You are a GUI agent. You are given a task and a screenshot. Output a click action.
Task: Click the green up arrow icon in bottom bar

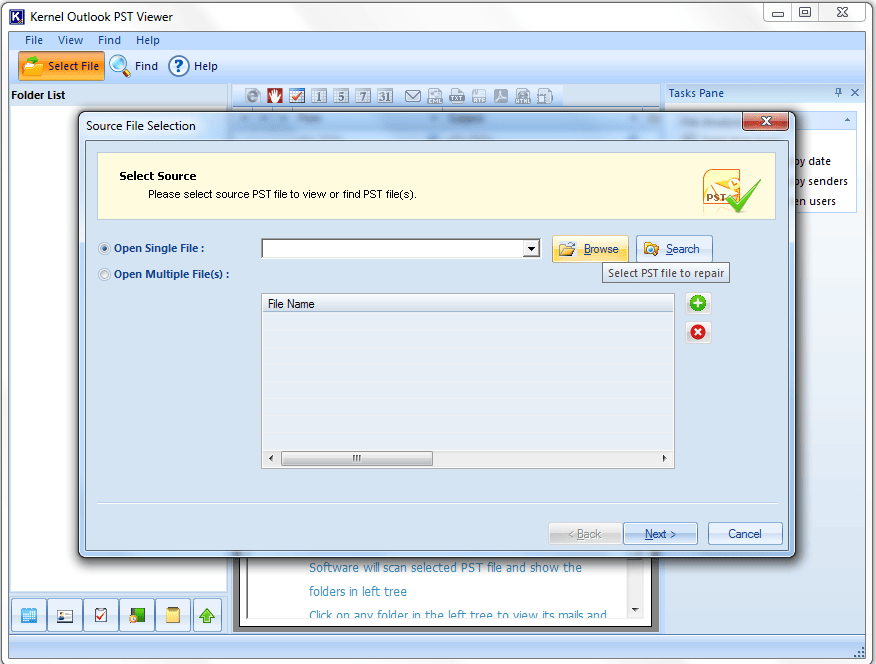click(x=207, y=615)
